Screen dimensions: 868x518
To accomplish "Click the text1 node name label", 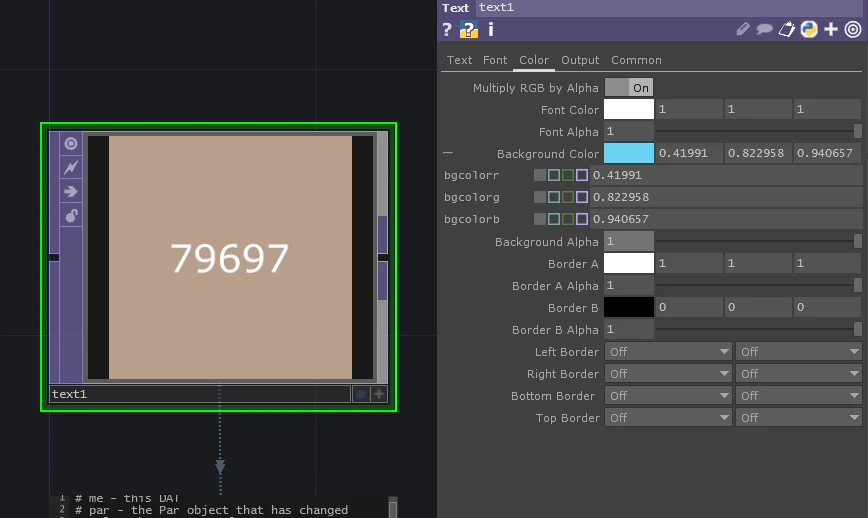I will point(200,394).
